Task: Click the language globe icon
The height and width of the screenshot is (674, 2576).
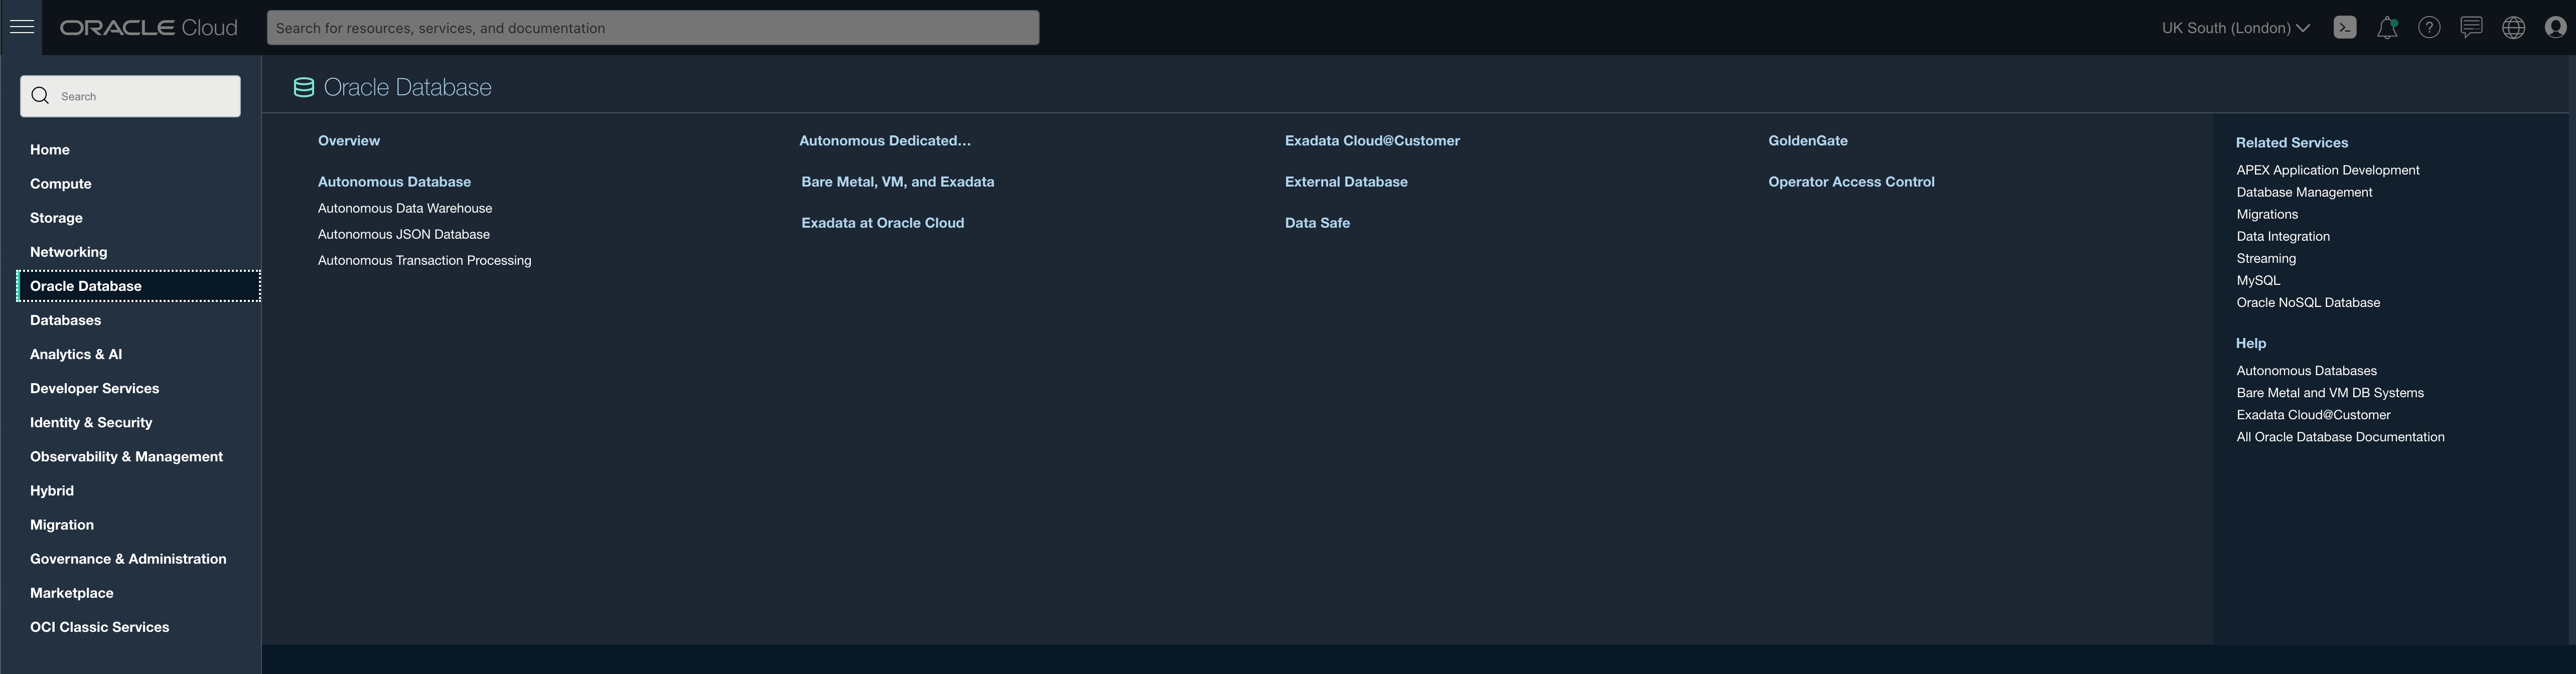Action: point(2513,28)
